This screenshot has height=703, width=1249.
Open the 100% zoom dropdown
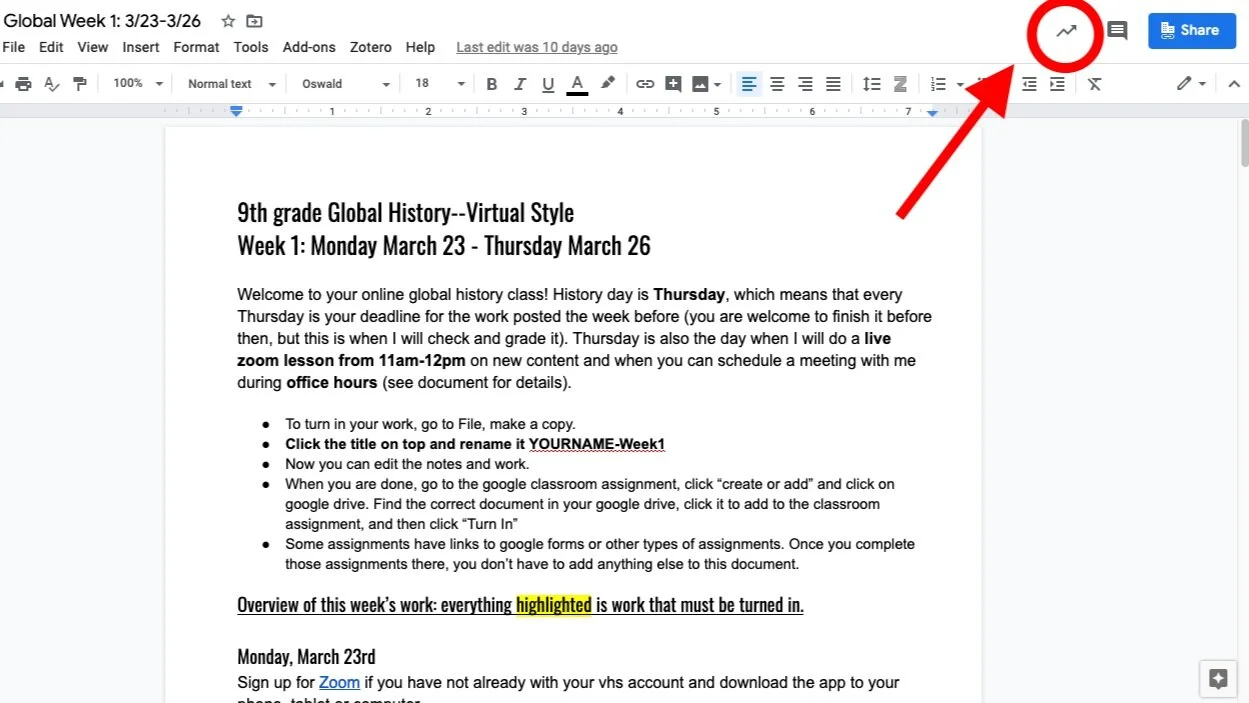coord(138,84)
